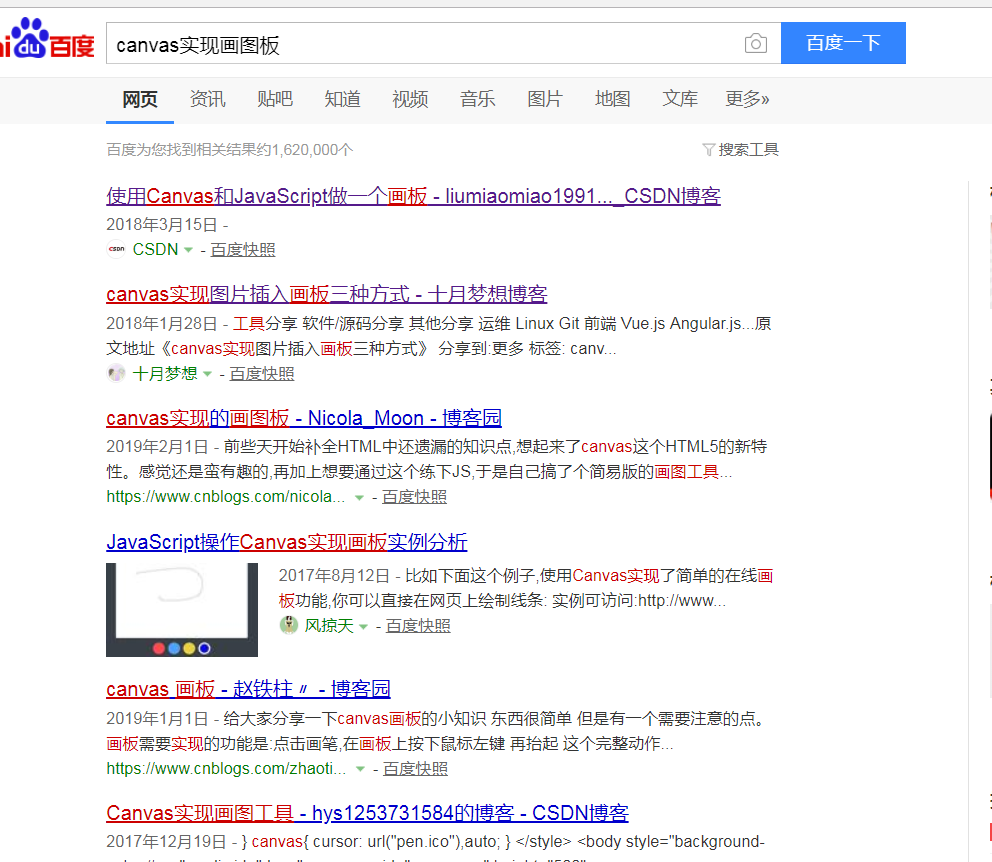The image size is (992, 862).
Task: Click the 风掠天 avatar icon
Action: (x=288, y=625)
